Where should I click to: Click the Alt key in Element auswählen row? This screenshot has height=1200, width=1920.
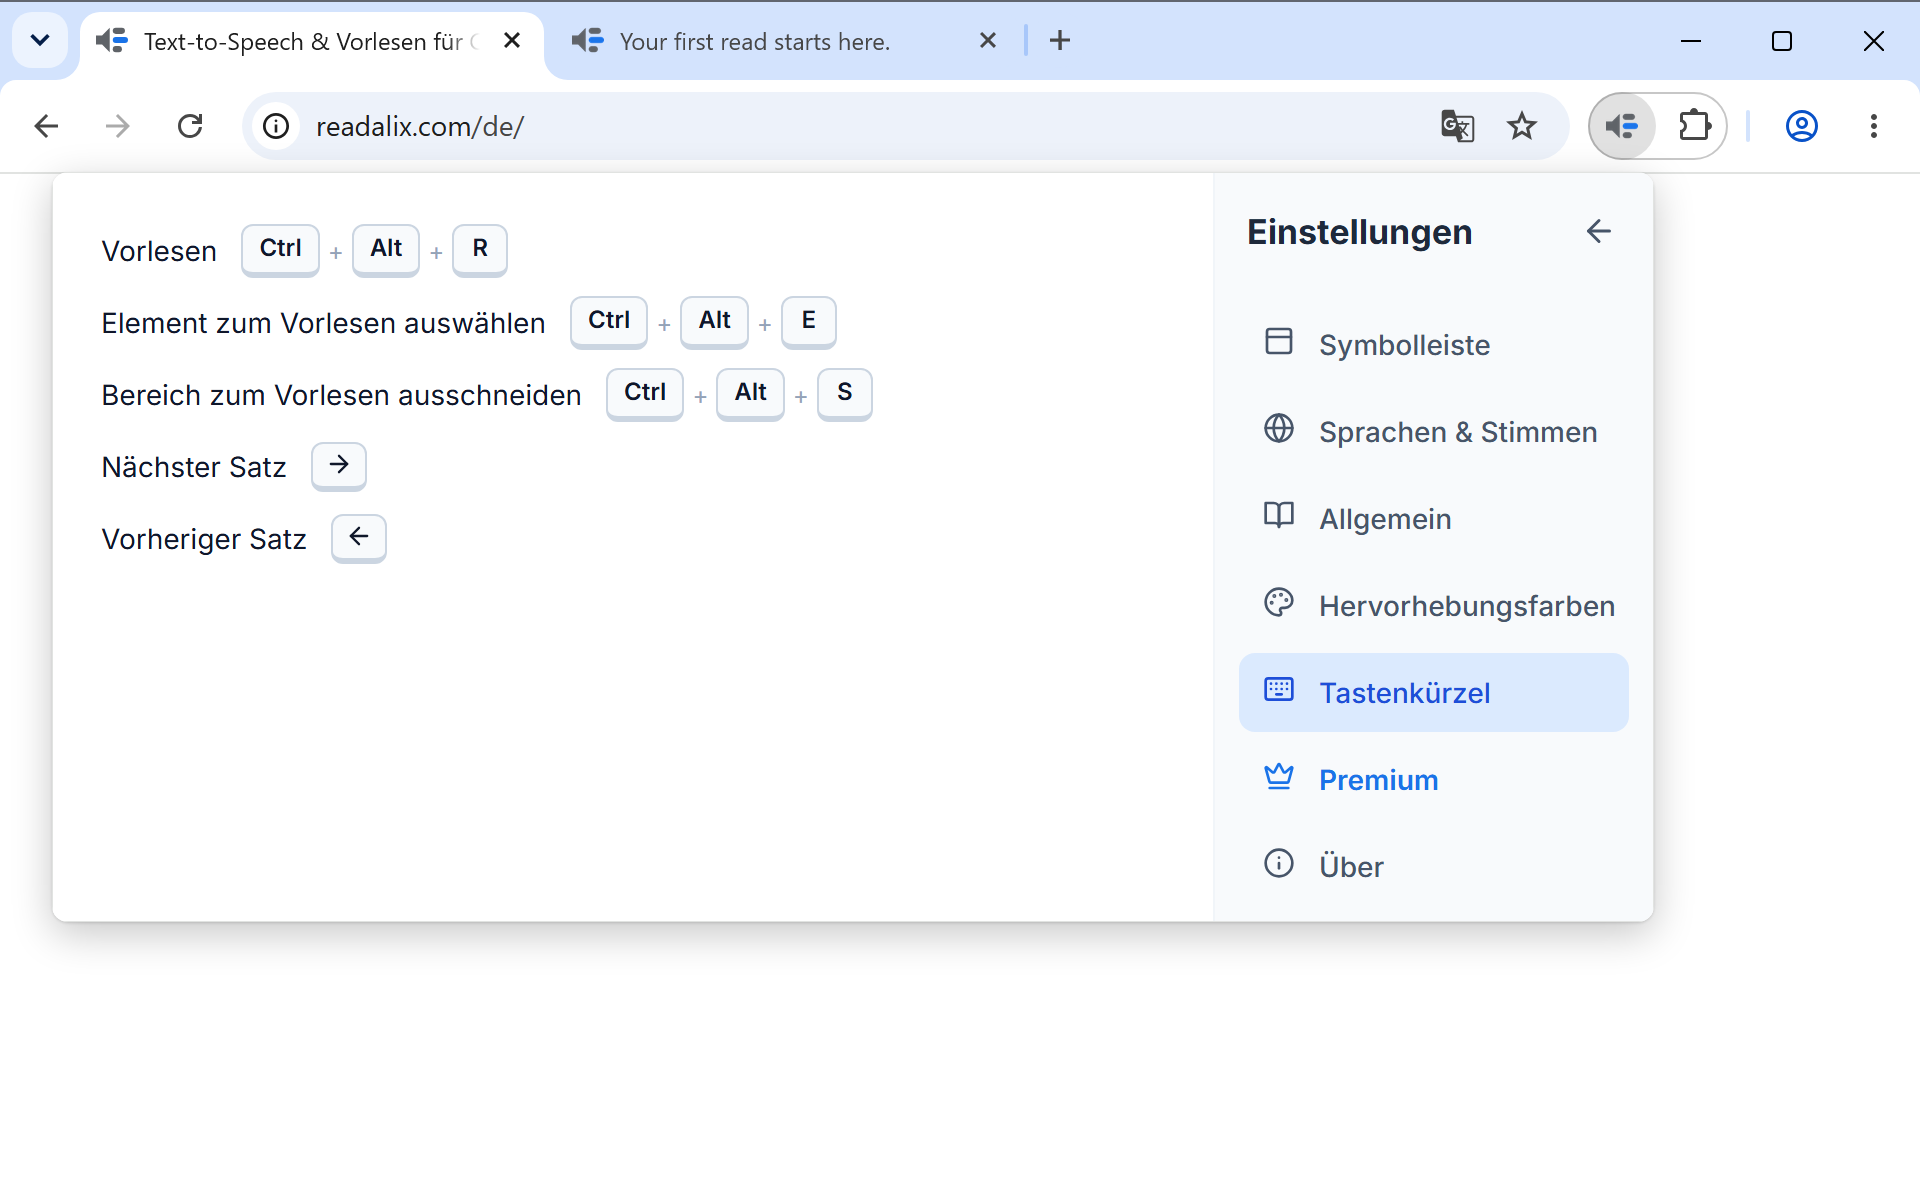[715, 321]
